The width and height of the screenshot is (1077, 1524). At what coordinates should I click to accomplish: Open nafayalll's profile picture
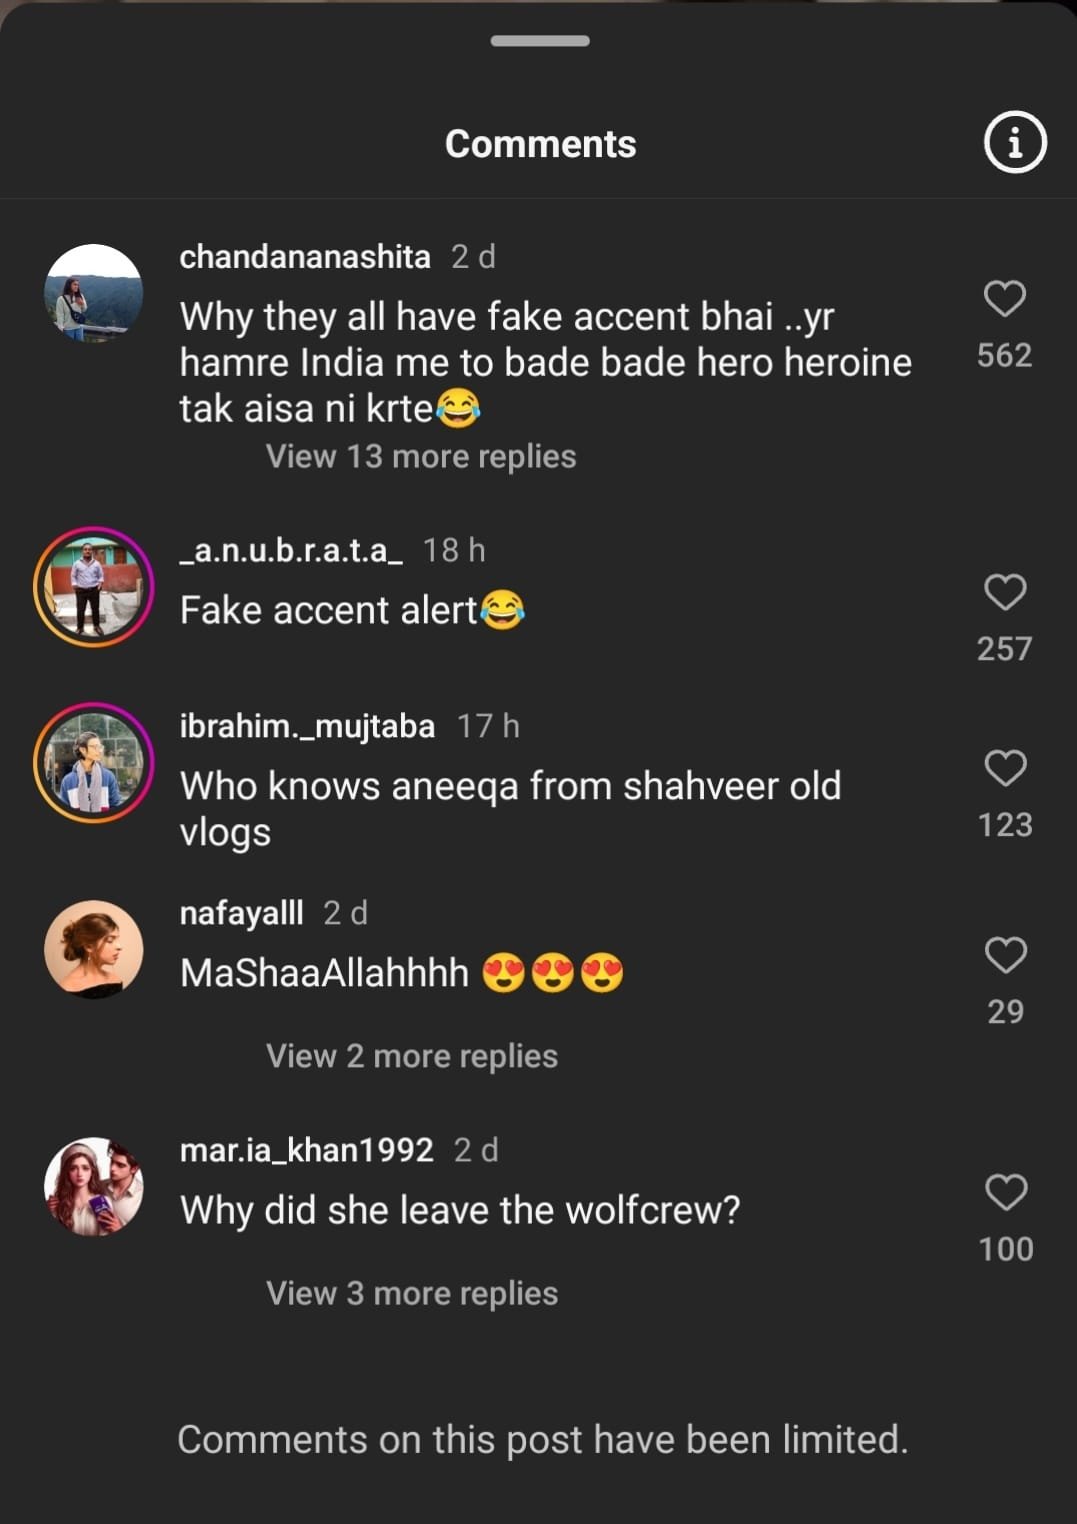[94, 949]
